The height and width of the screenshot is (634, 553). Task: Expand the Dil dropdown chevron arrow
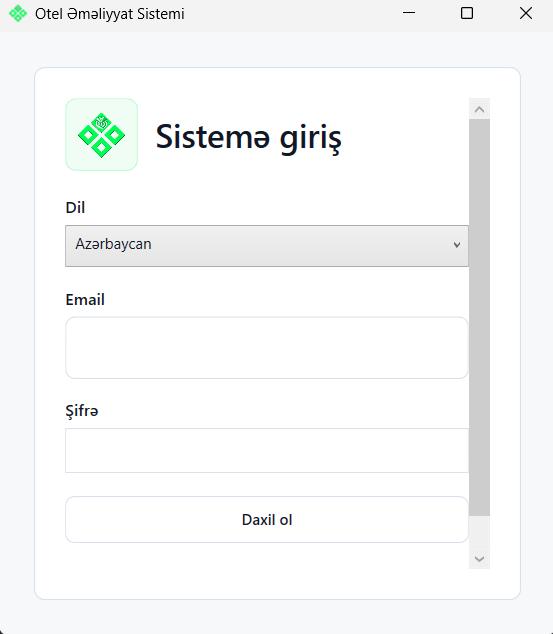(457, 245)
